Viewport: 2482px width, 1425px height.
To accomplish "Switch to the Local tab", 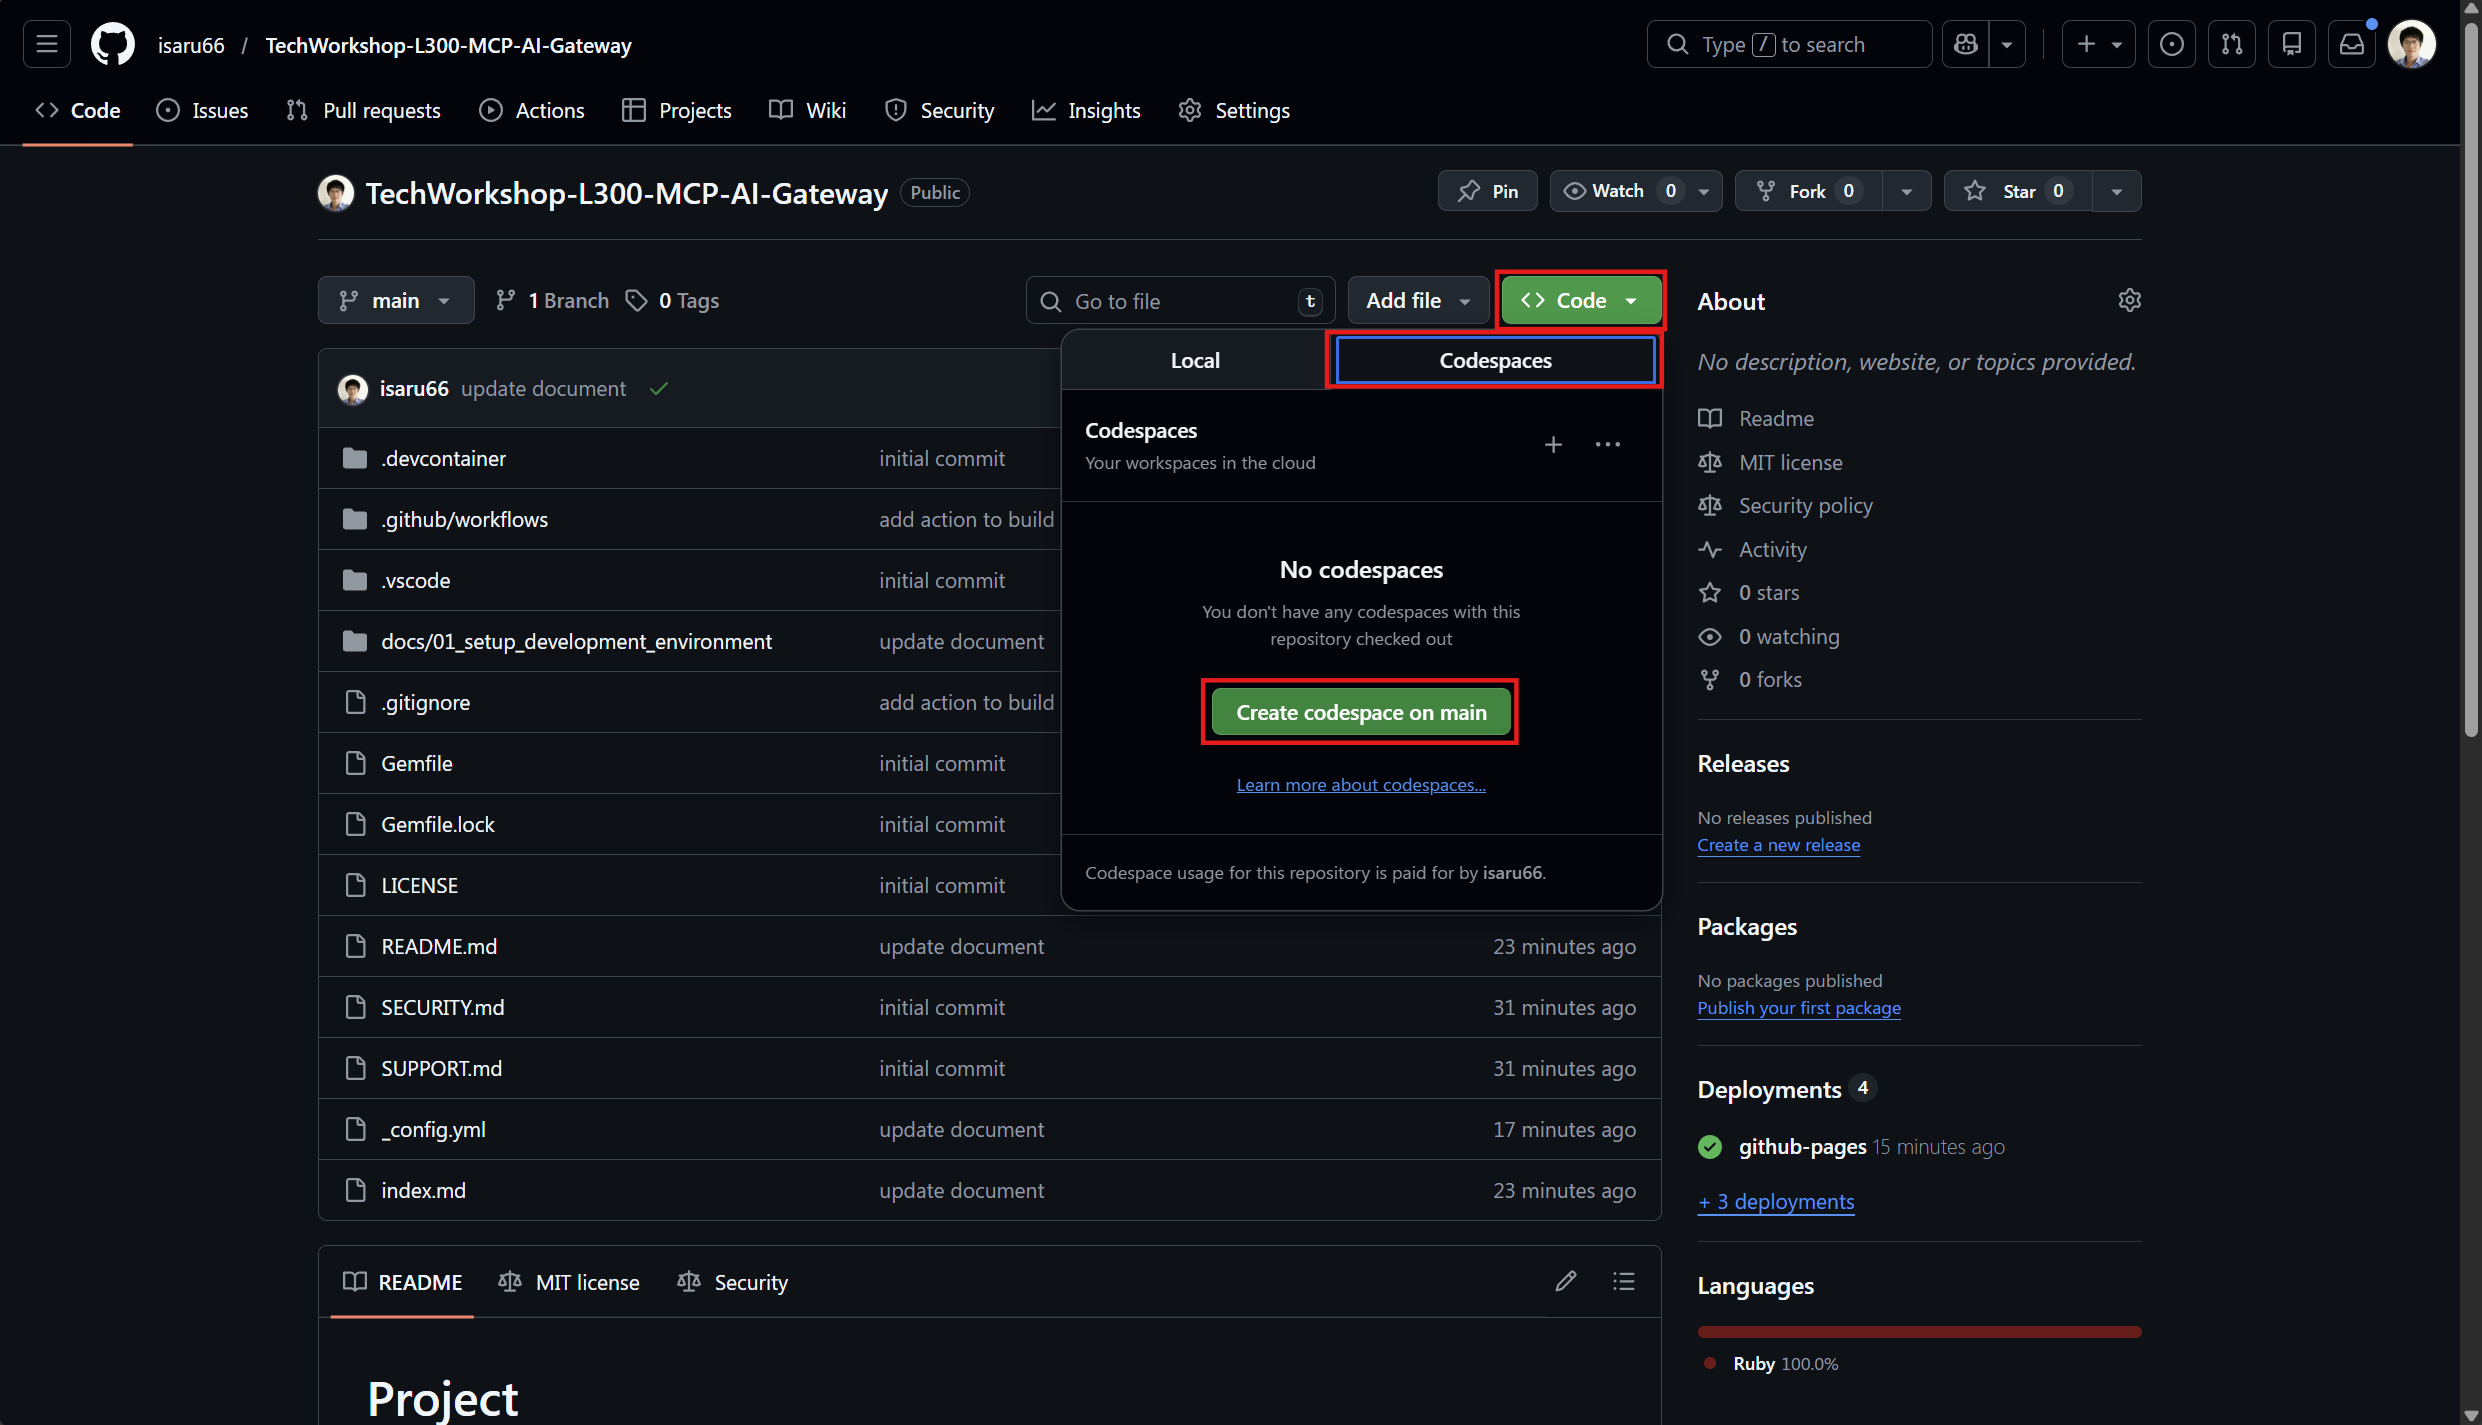I will pyautogui.click(x=1195, y=360).
